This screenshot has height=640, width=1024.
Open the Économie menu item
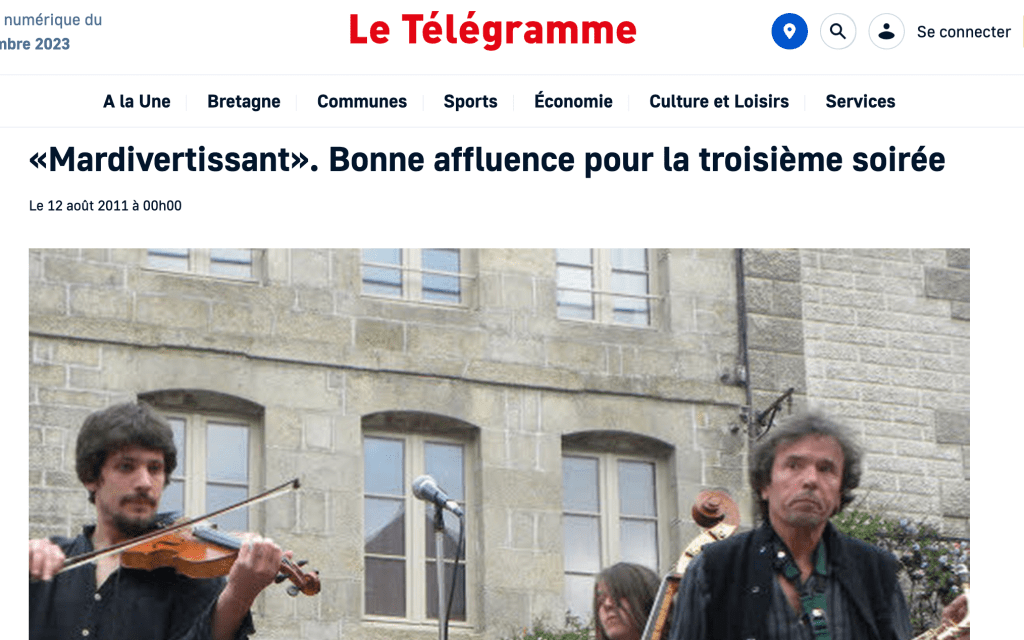click(573, 101)
